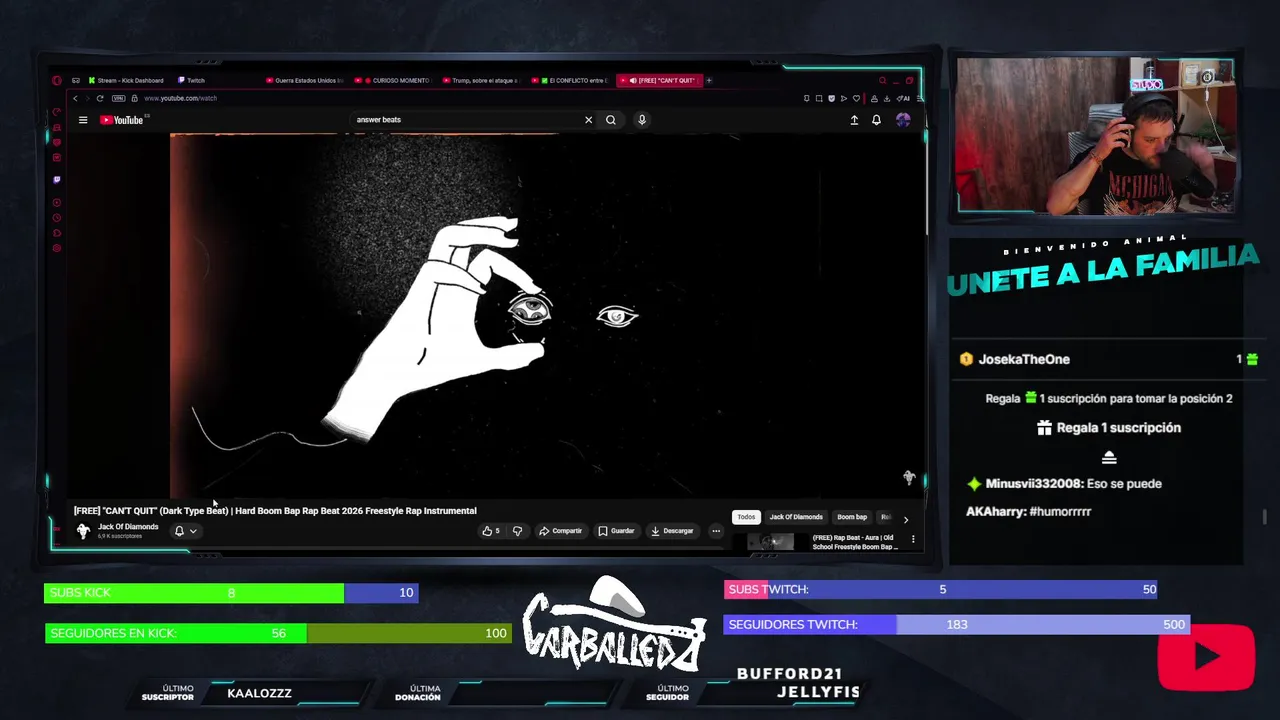Image resolution: width=1280 pixels, height=720 pixels.
Task: Click the KAALOZZZ last subscriber label
Action: tap(259, 693)
